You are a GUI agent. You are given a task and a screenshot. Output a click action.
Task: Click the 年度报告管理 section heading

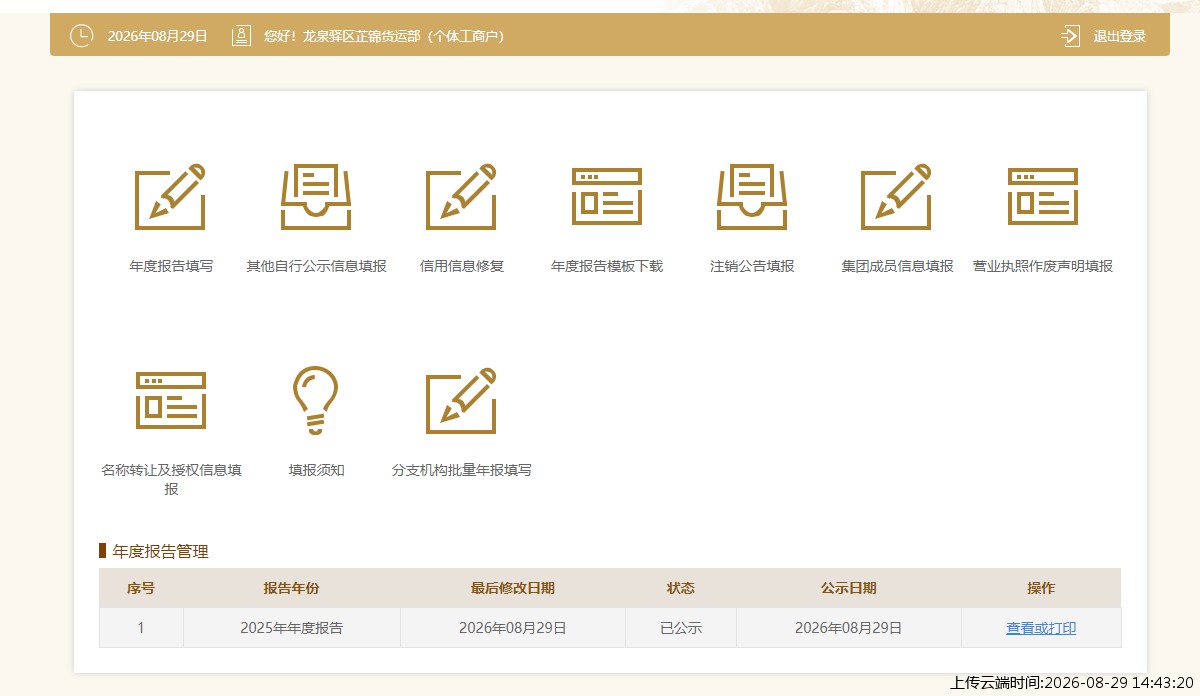click(x=160, y=551)
